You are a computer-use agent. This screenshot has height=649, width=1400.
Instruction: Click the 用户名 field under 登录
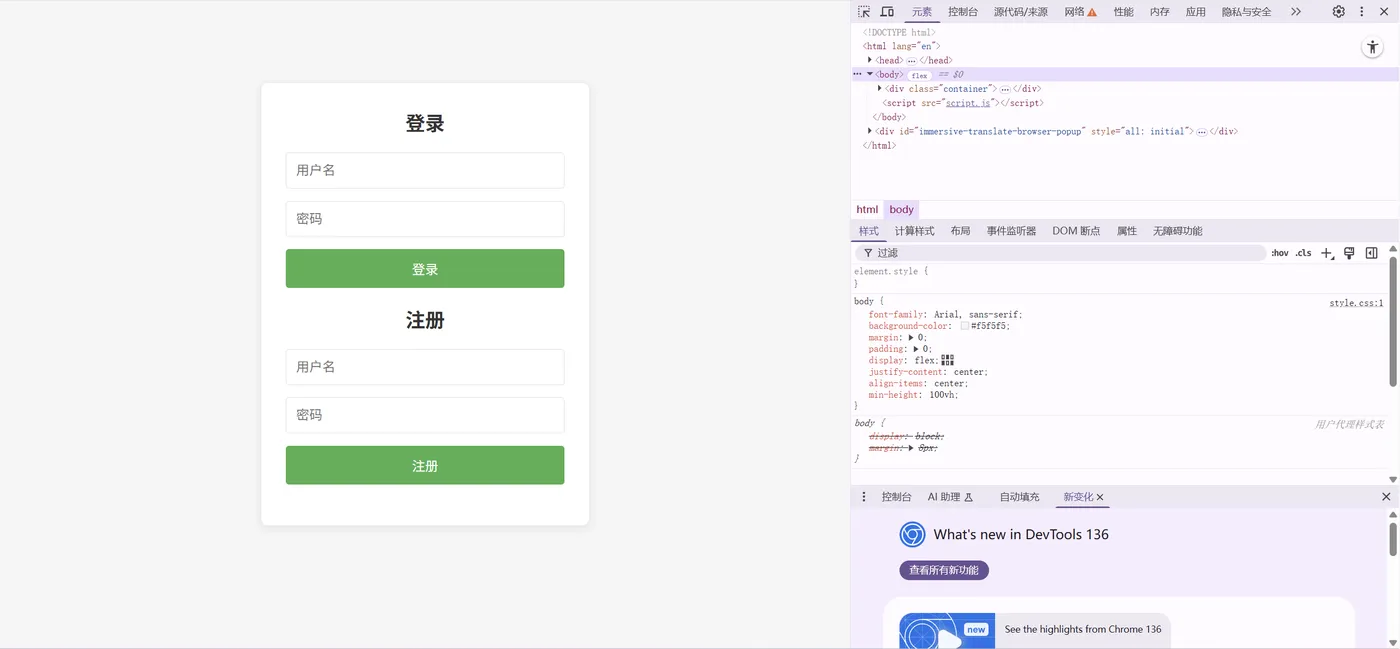tap(425, 170)
